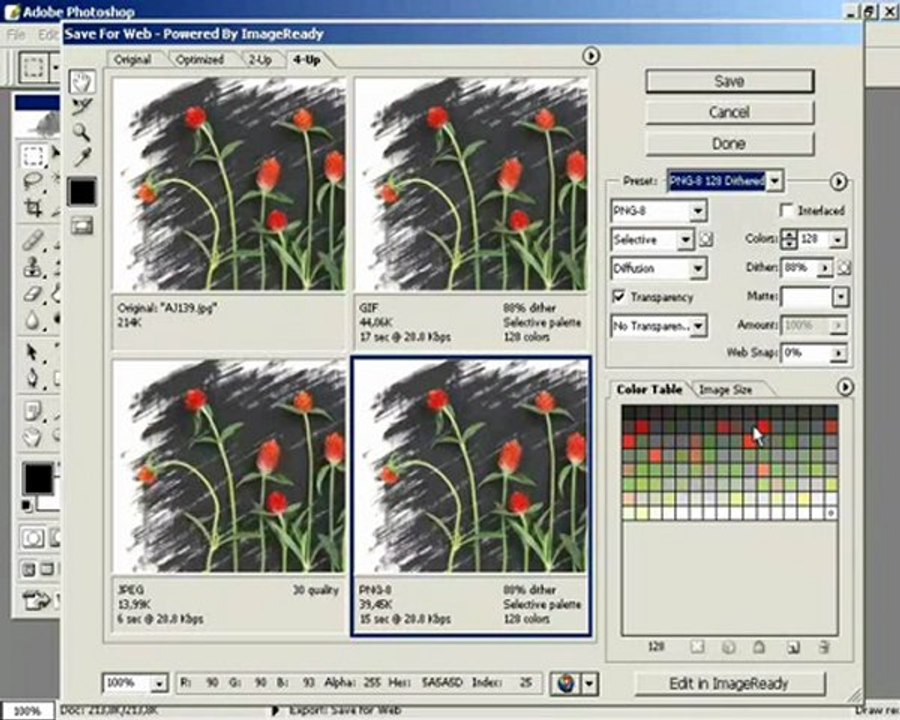Click the Save button
Image resolution: width=900 pixels, height=720 pixels.
pyautogui.click(x=730, y=82)
